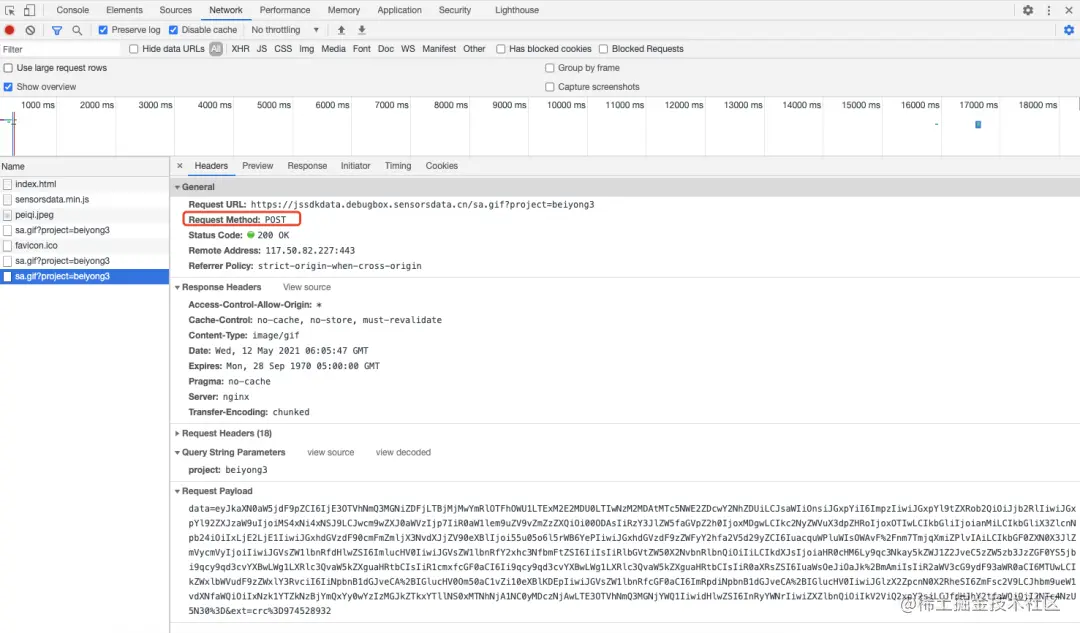
Task: Open the Cookies detail tab
Action: [x=442, y=166]
